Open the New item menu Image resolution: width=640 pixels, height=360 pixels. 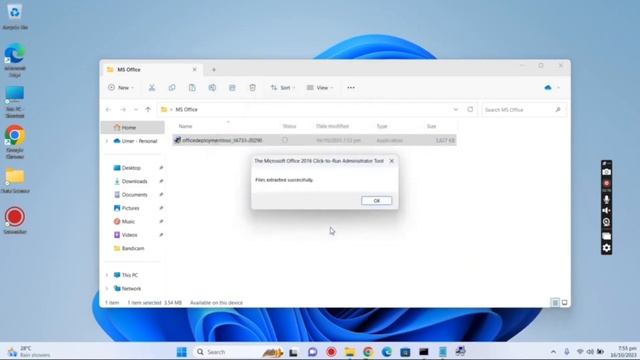click(121, 88)
